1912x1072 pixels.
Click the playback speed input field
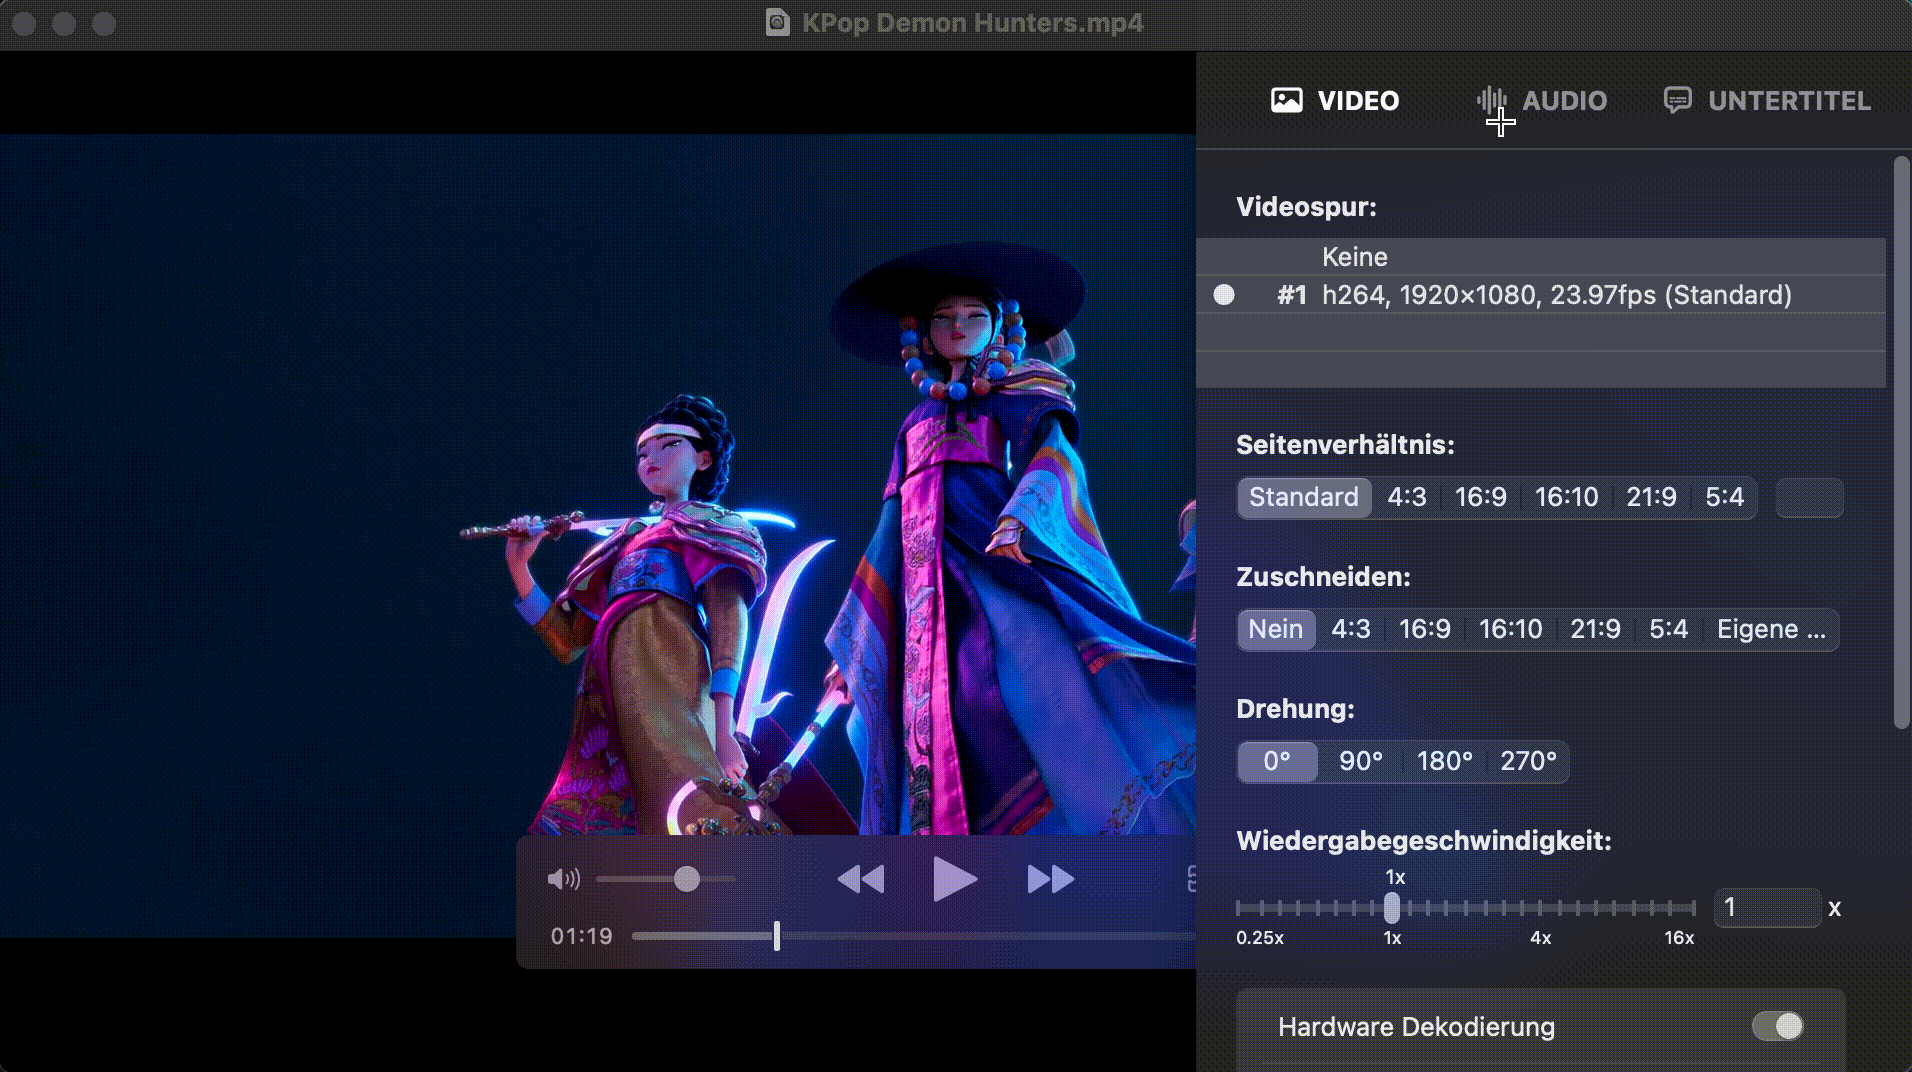click(x=1766, y=908)
